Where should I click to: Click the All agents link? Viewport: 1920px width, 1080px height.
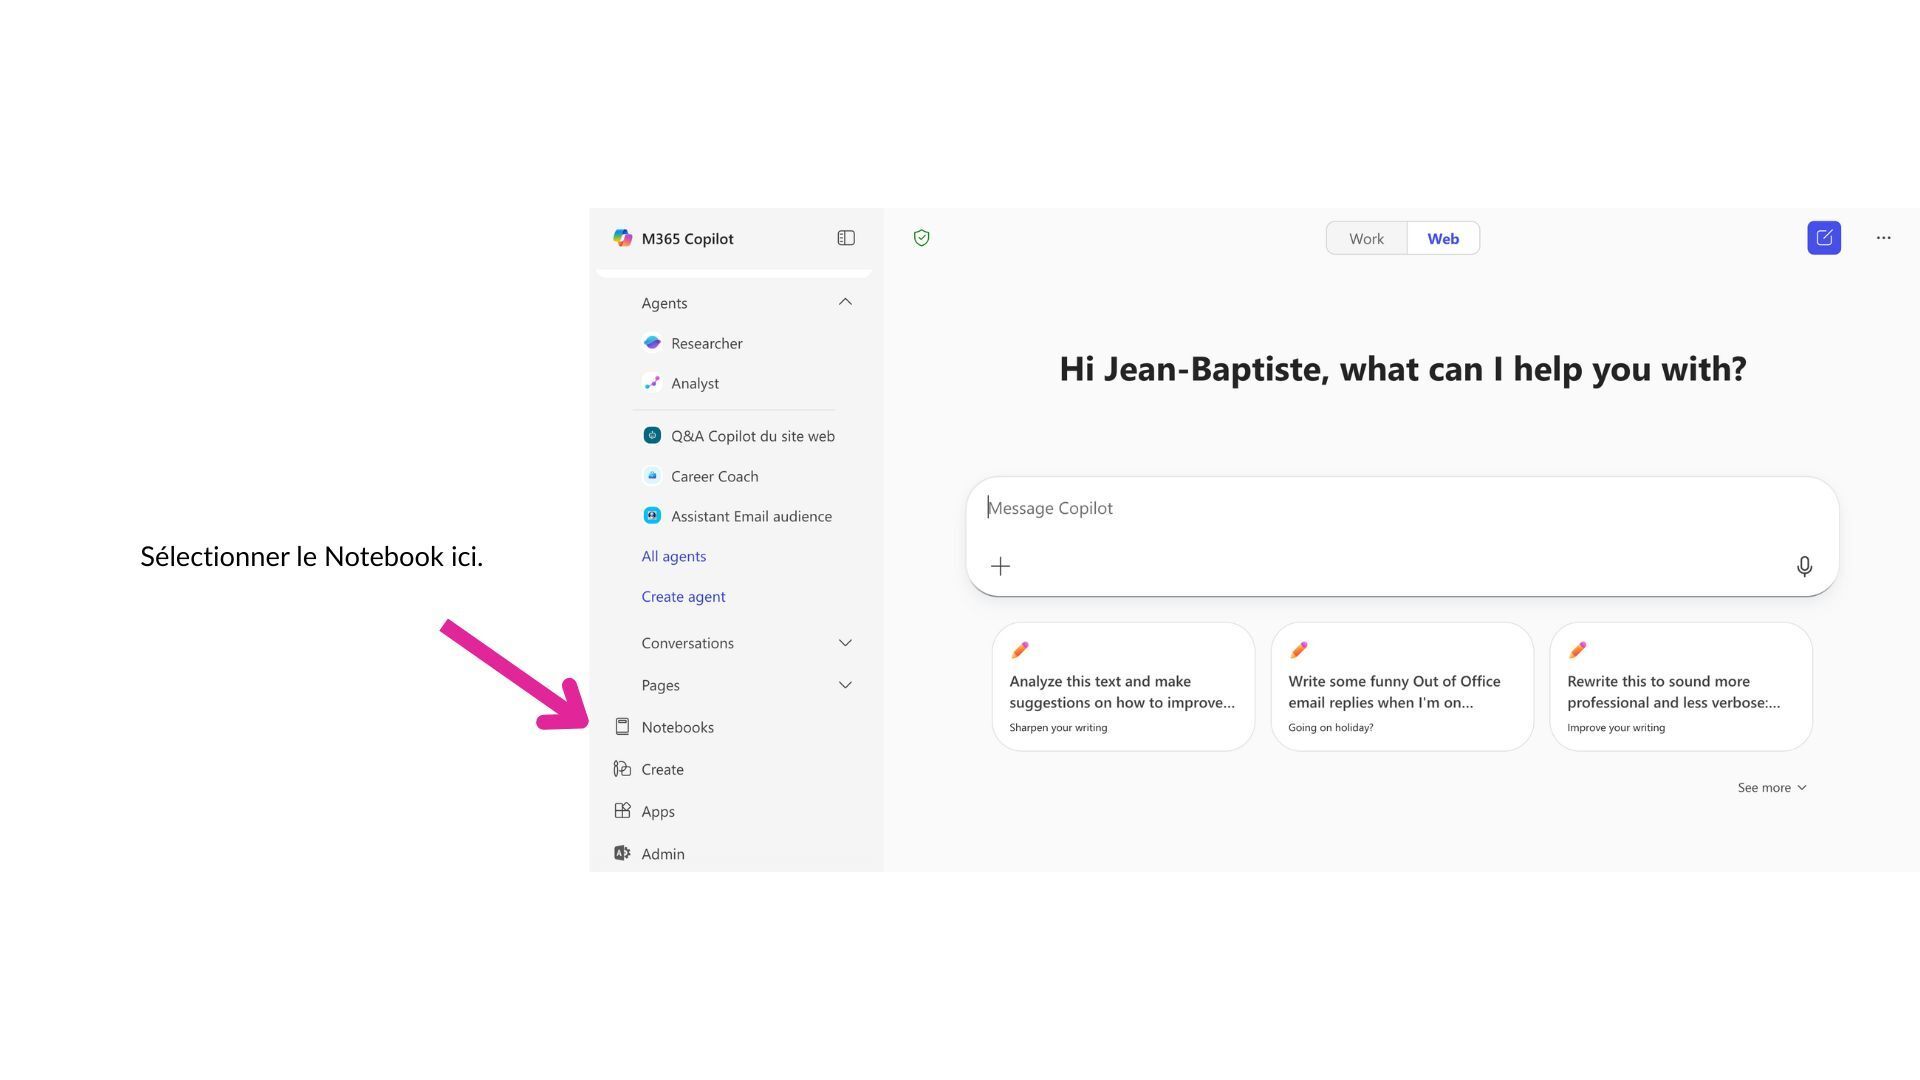674,556
